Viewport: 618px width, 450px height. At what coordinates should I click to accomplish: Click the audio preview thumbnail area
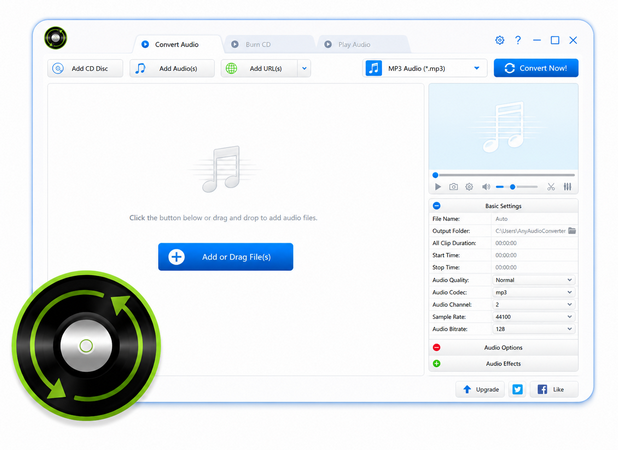tap(504, 126)
